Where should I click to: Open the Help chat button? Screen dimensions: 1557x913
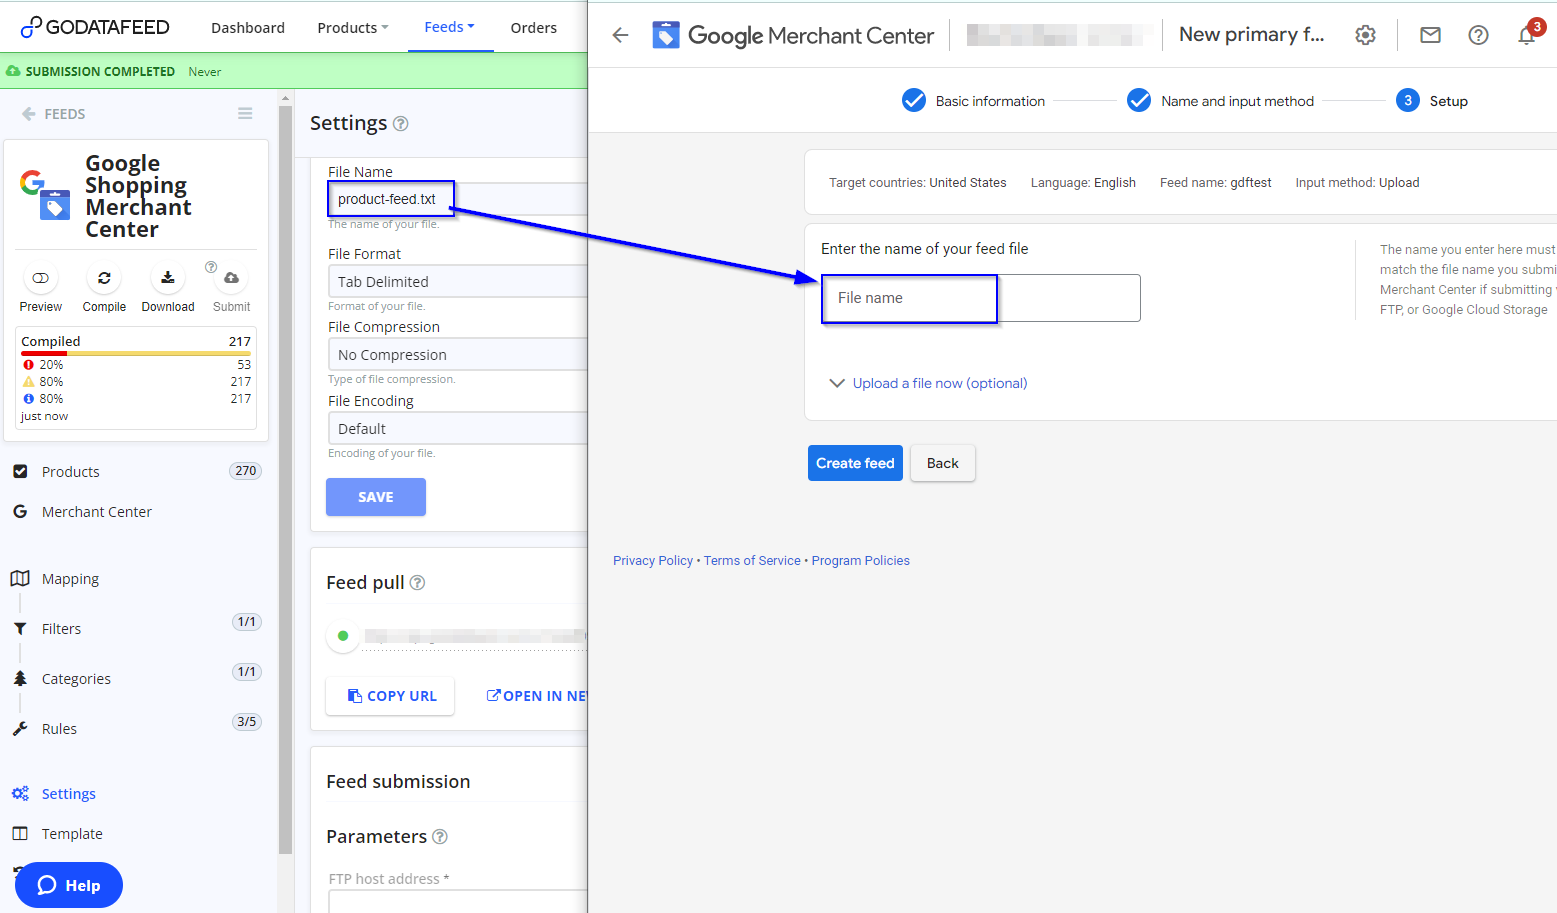point(69,885)
